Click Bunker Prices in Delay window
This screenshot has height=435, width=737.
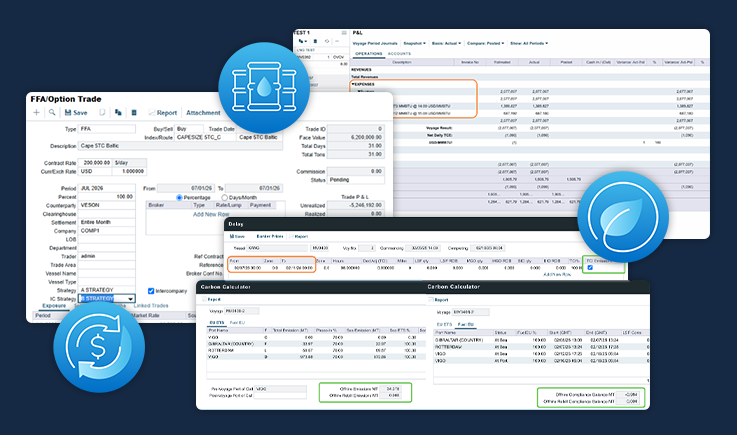270,237
